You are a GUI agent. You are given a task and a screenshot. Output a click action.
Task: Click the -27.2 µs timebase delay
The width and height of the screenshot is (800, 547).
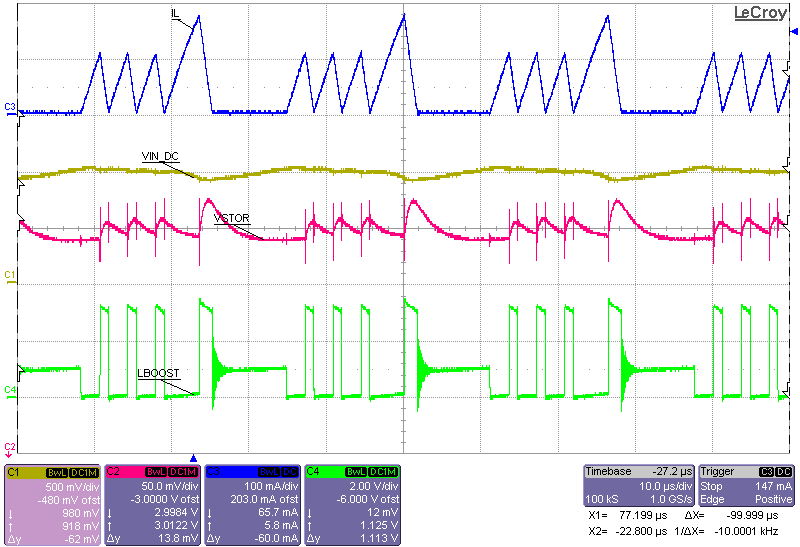pyautogui.click(x=672, y=471)
